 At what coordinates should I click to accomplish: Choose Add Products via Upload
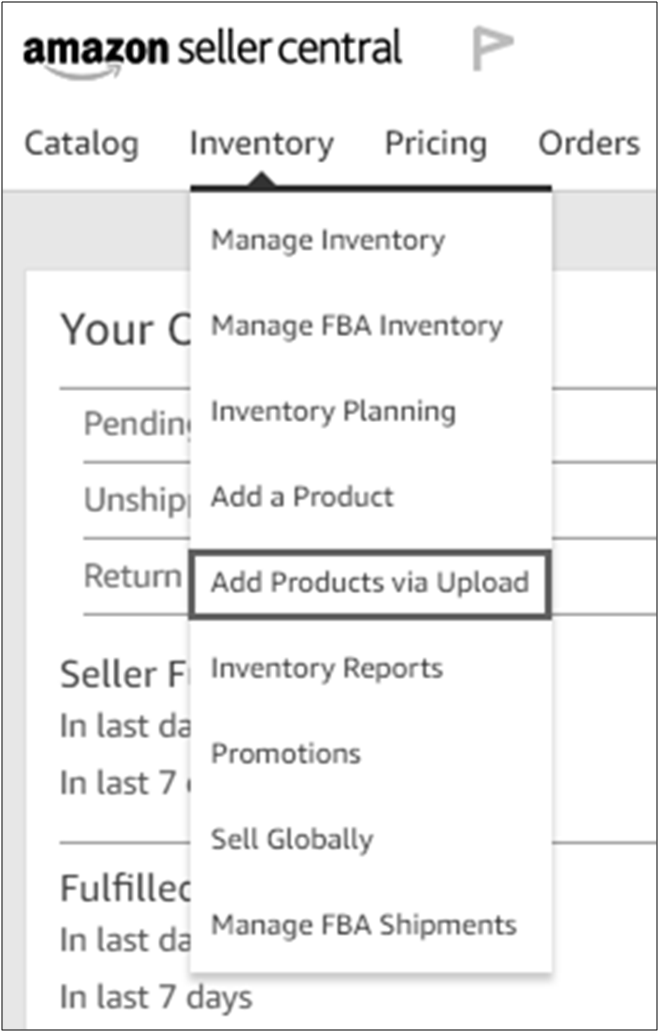(x=369, y=582)
